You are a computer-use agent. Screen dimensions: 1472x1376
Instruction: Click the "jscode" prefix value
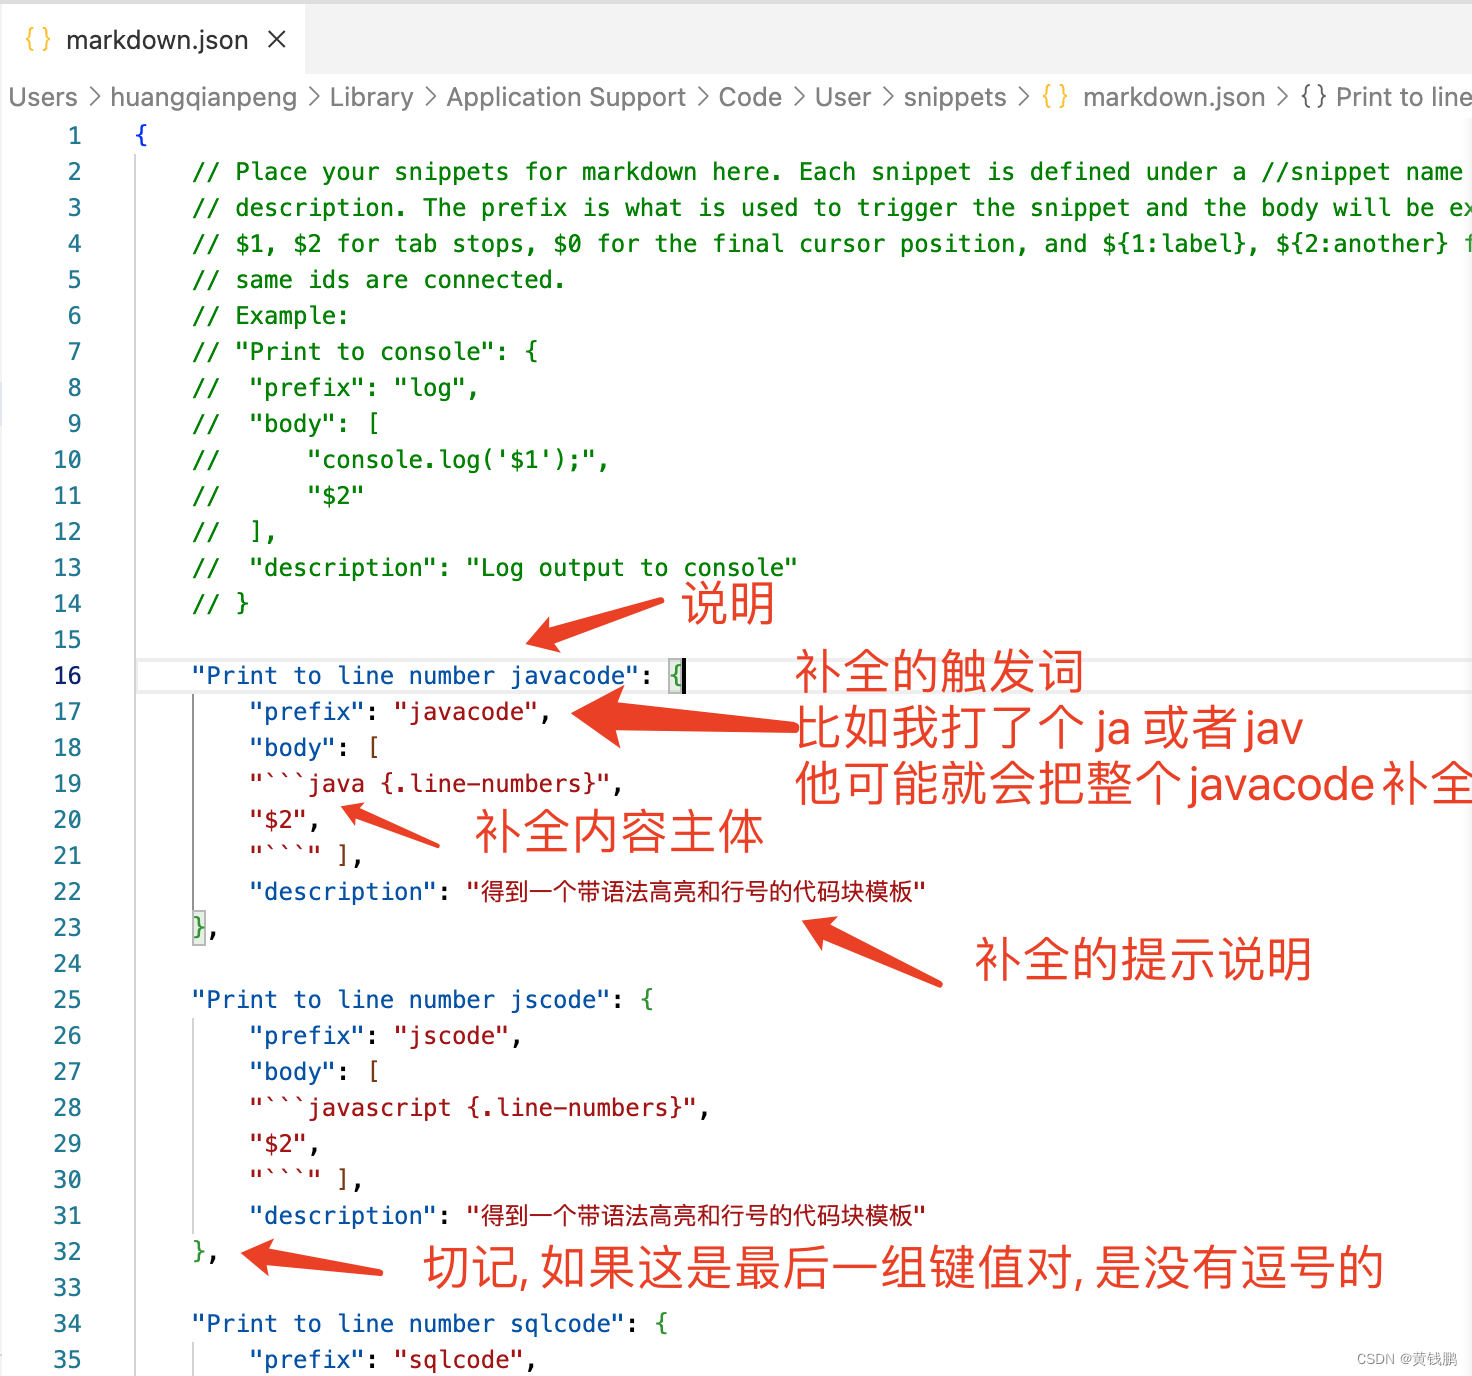coord(451,1035)
